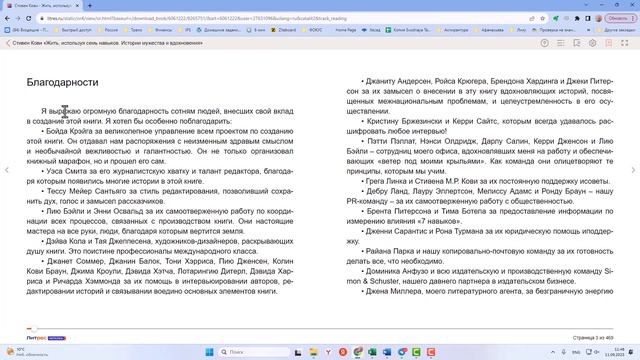This screenshot has width=640, height=360.
Task: Click the reading progress slider handle
Action: (x=34, y=329)
